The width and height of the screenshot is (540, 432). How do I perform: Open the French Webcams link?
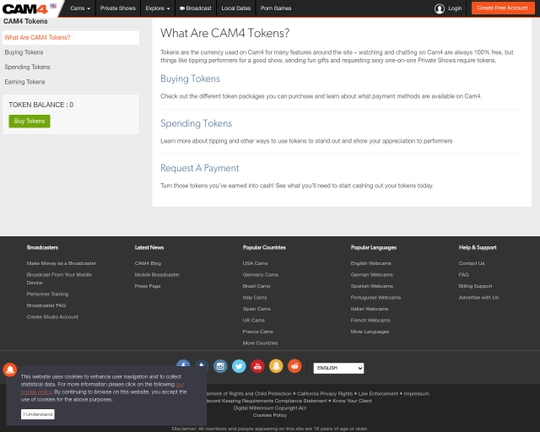[x=370, y=320]
